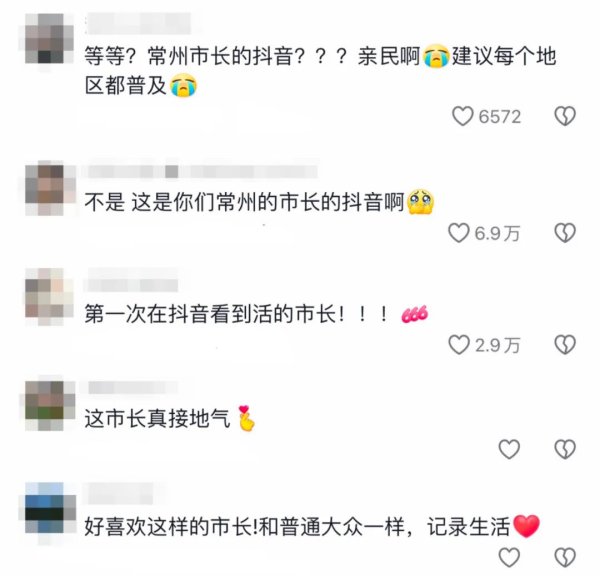Like the 这市长真接地气 comment
Image resolution: width=600 pixels, height=576 pixels.
point(509,449)
